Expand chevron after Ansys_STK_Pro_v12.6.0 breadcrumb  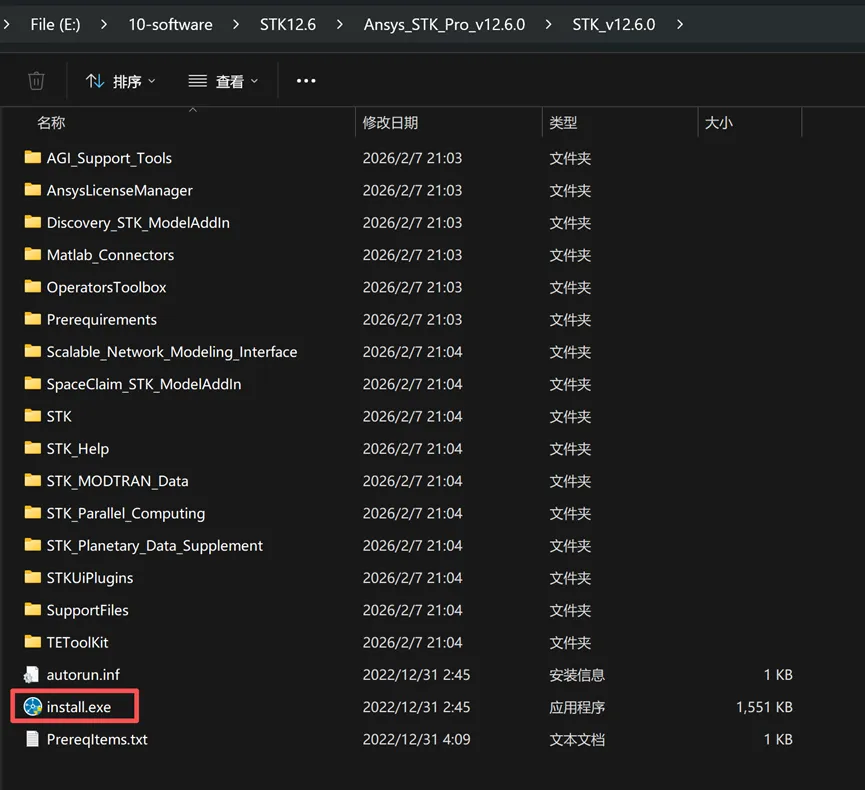[548, 24]
